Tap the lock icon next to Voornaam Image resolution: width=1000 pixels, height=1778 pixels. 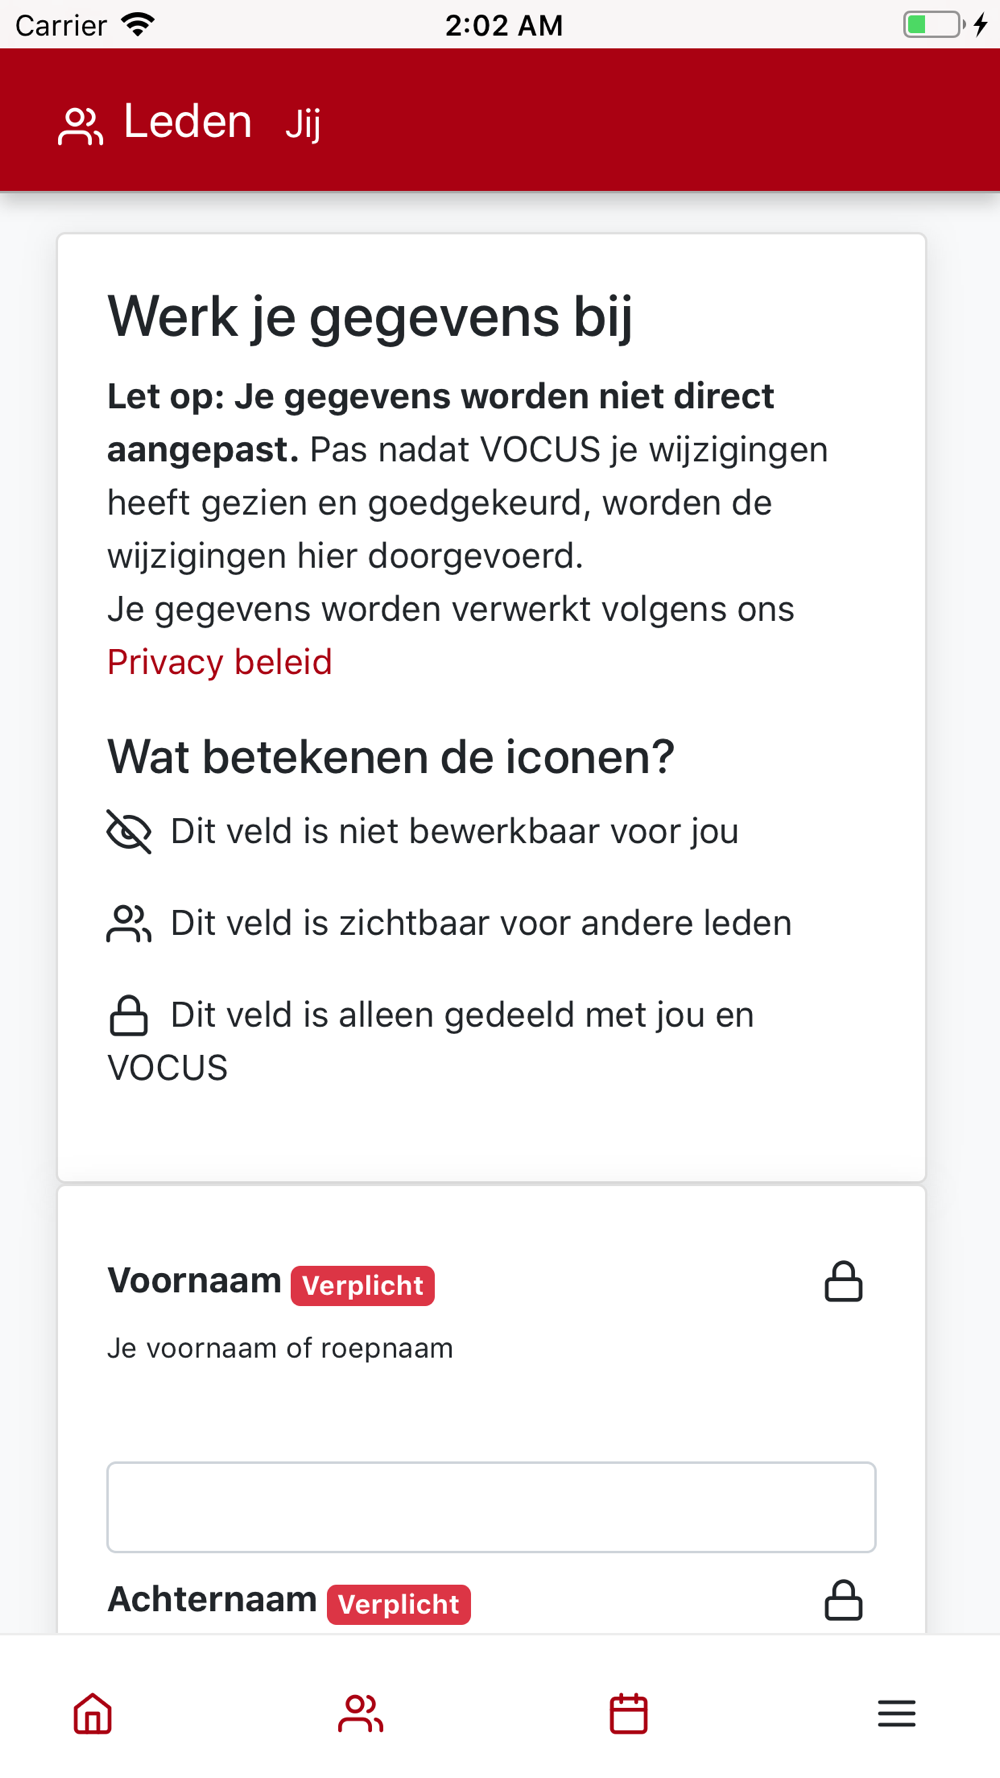pyautogui.click(x=843, y=1281)
